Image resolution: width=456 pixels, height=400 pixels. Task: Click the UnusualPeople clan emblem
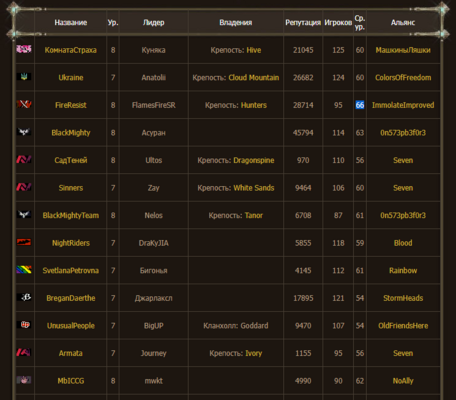24,325
